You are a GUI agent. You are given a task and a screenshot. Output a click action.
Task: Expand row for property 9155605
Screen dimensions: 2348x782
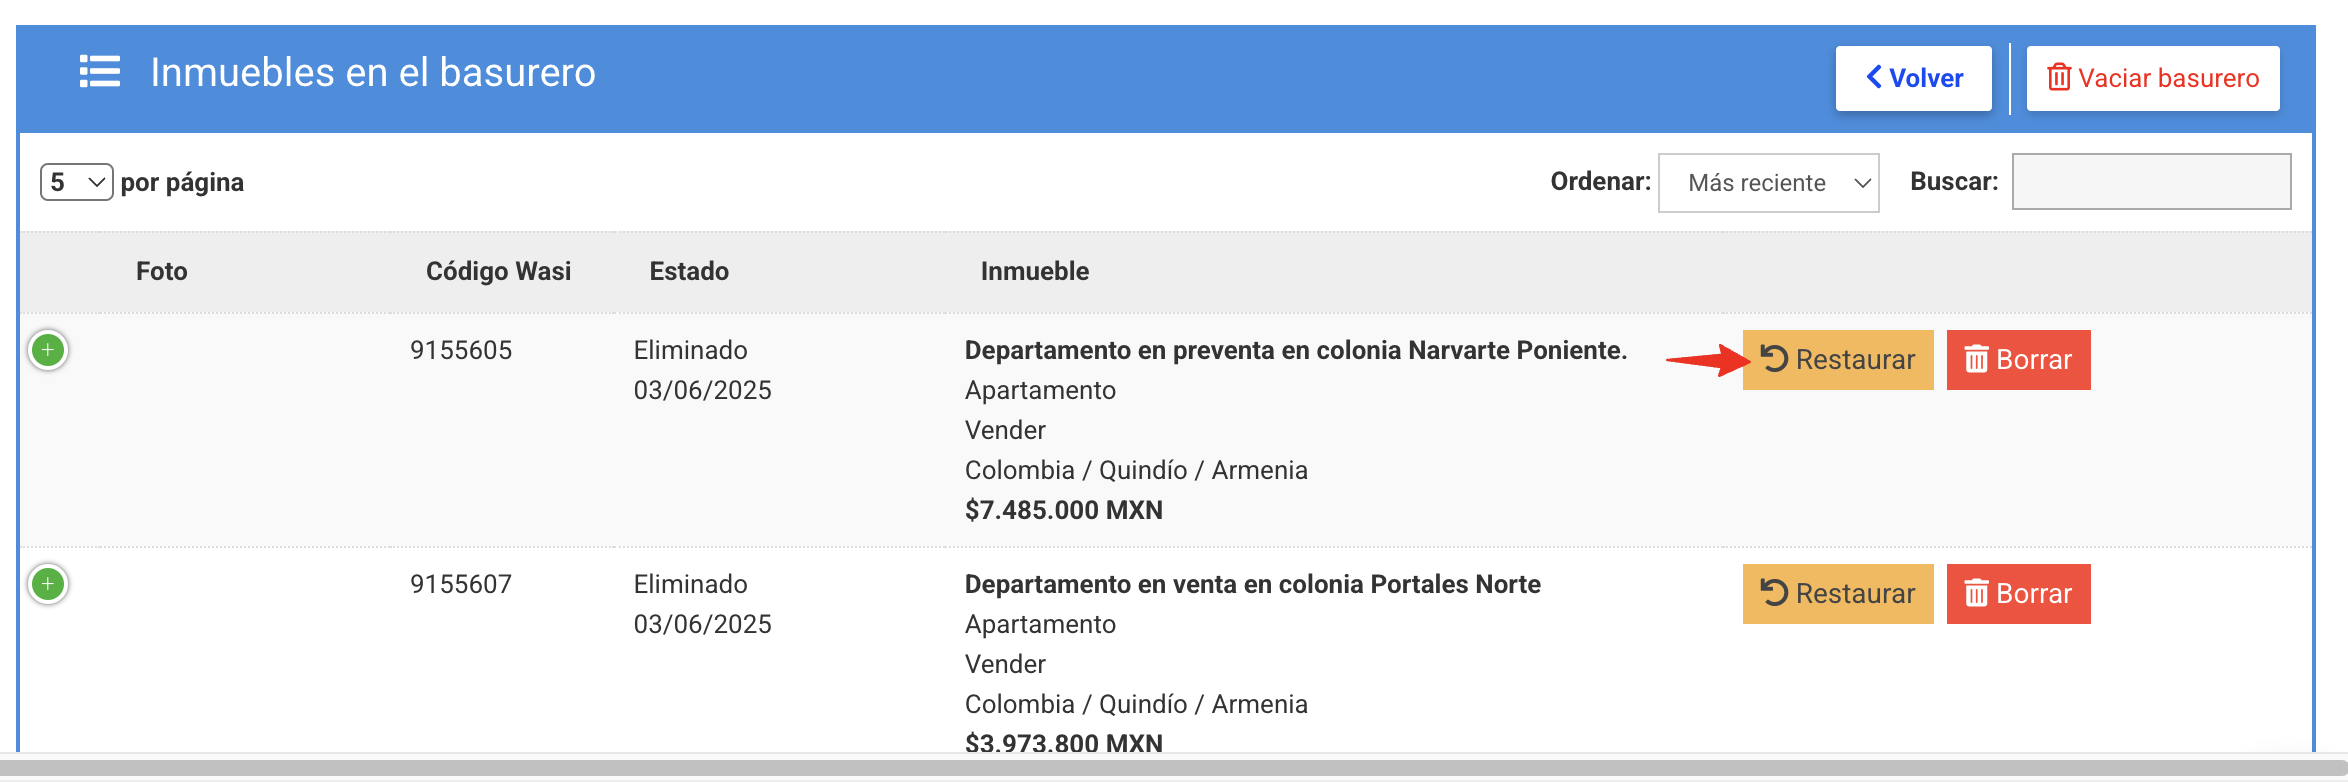[x=48, y=350]
